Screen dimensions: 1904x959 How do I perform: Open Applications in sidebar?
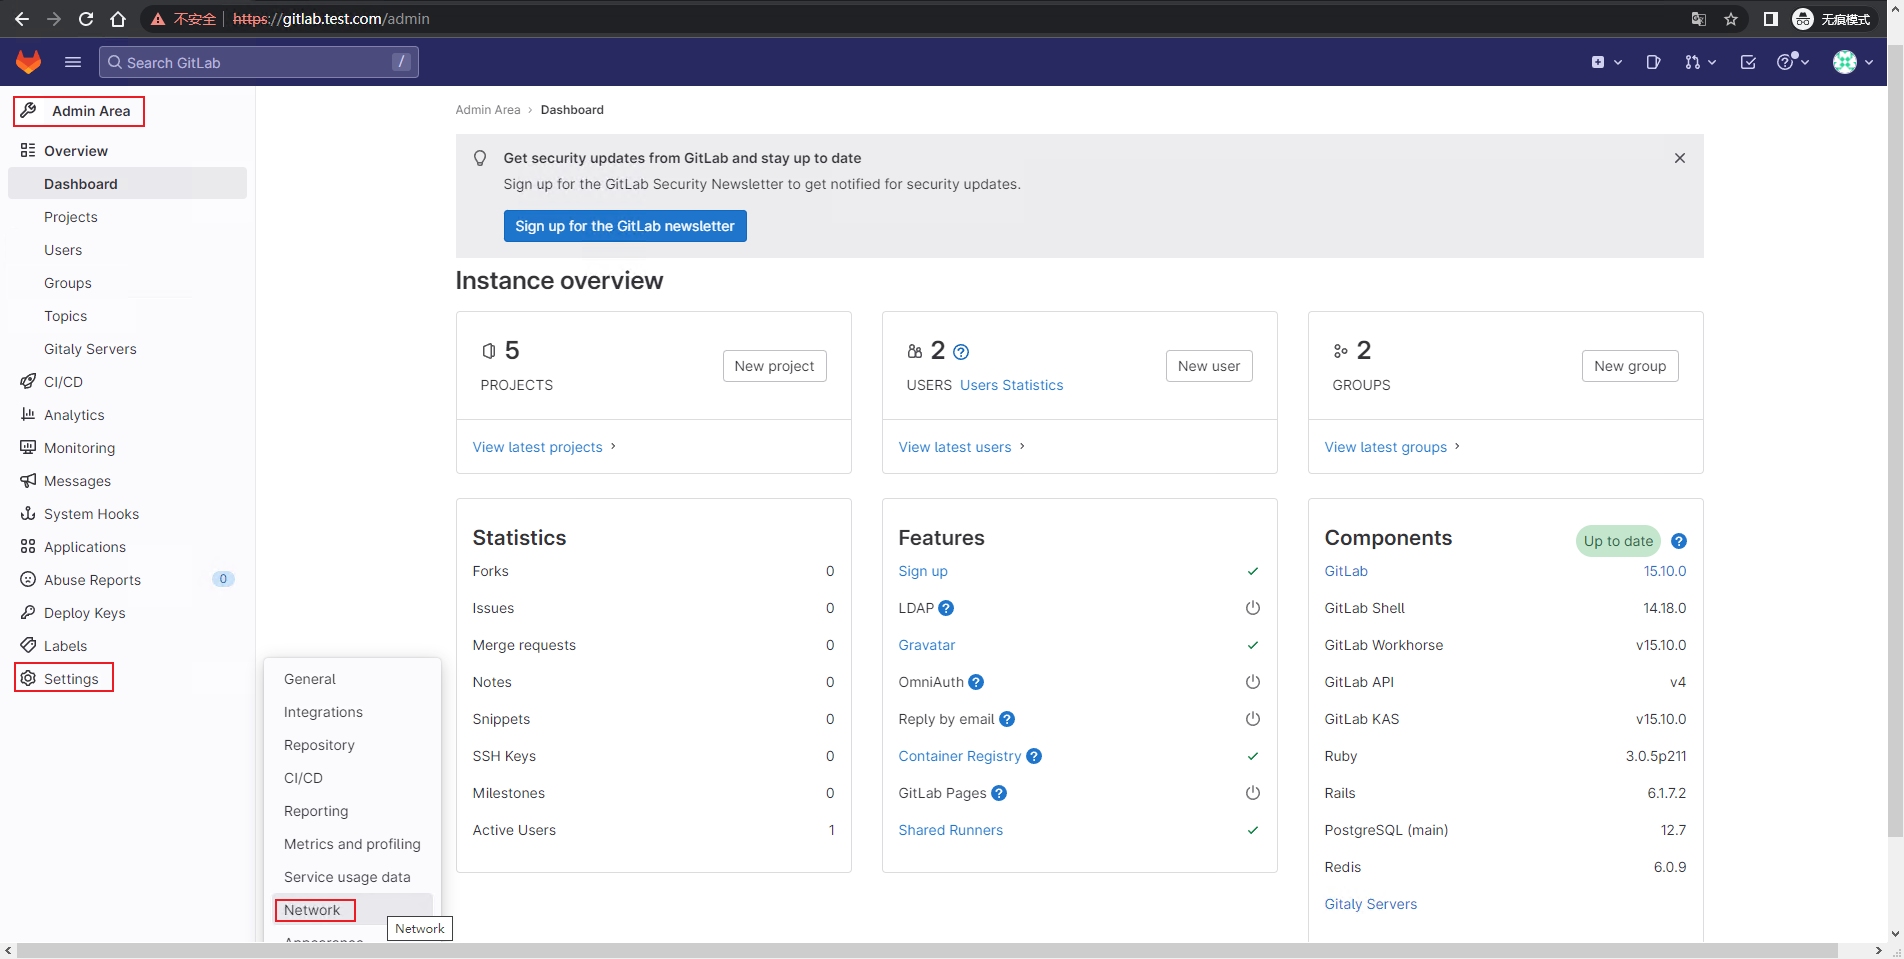tap(85, 547)
